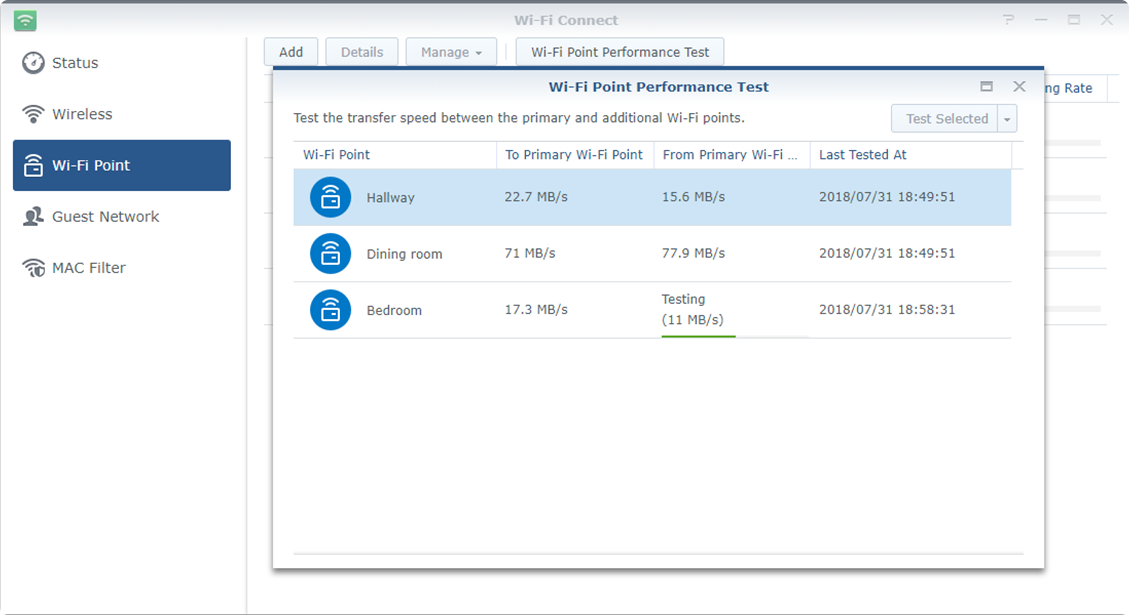Click the Hallway Wi-Fi point icon

tap(330, 198)
